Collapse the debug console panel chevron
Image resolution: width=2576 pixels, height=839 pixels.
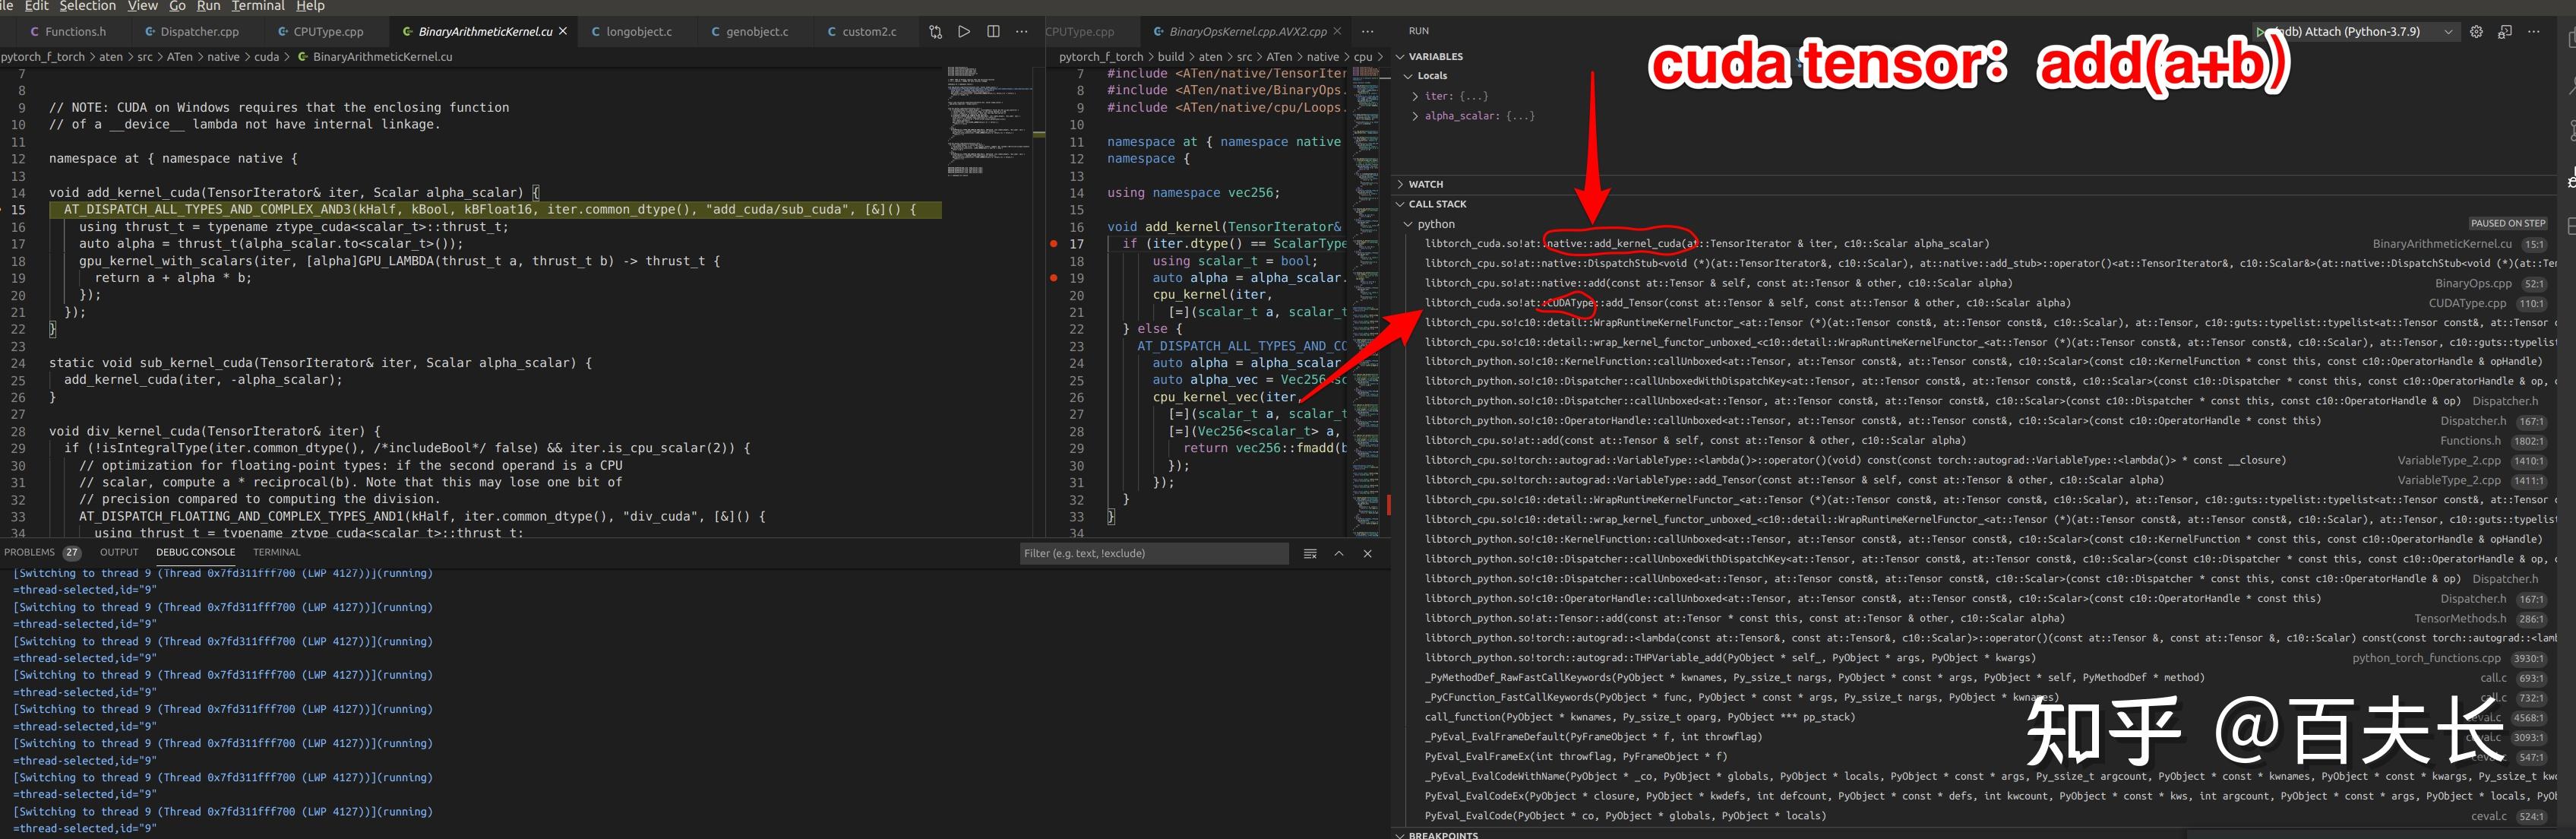1339,554
